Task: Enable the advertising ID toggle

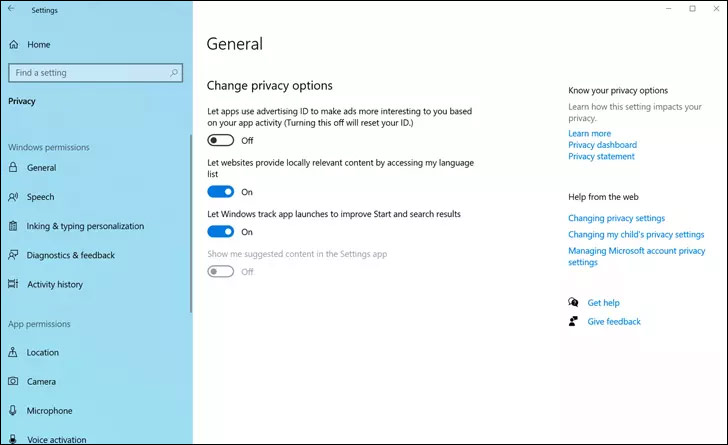Action: click(220, 141)
